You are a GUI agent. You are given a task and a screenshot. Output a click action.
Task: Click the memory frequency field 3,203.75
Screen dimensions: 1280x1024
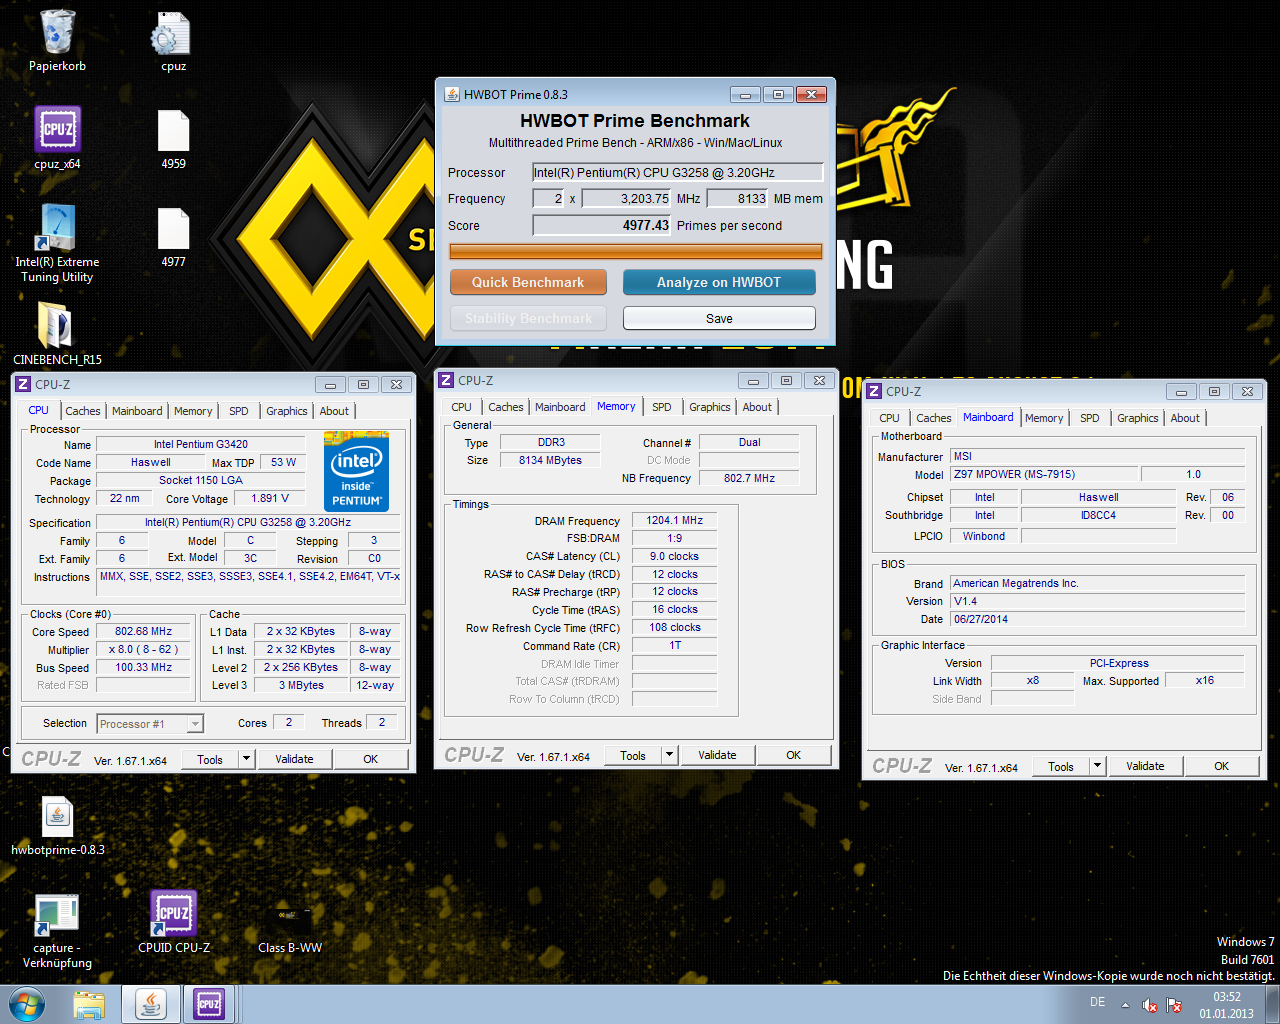[x=626, y=198]
